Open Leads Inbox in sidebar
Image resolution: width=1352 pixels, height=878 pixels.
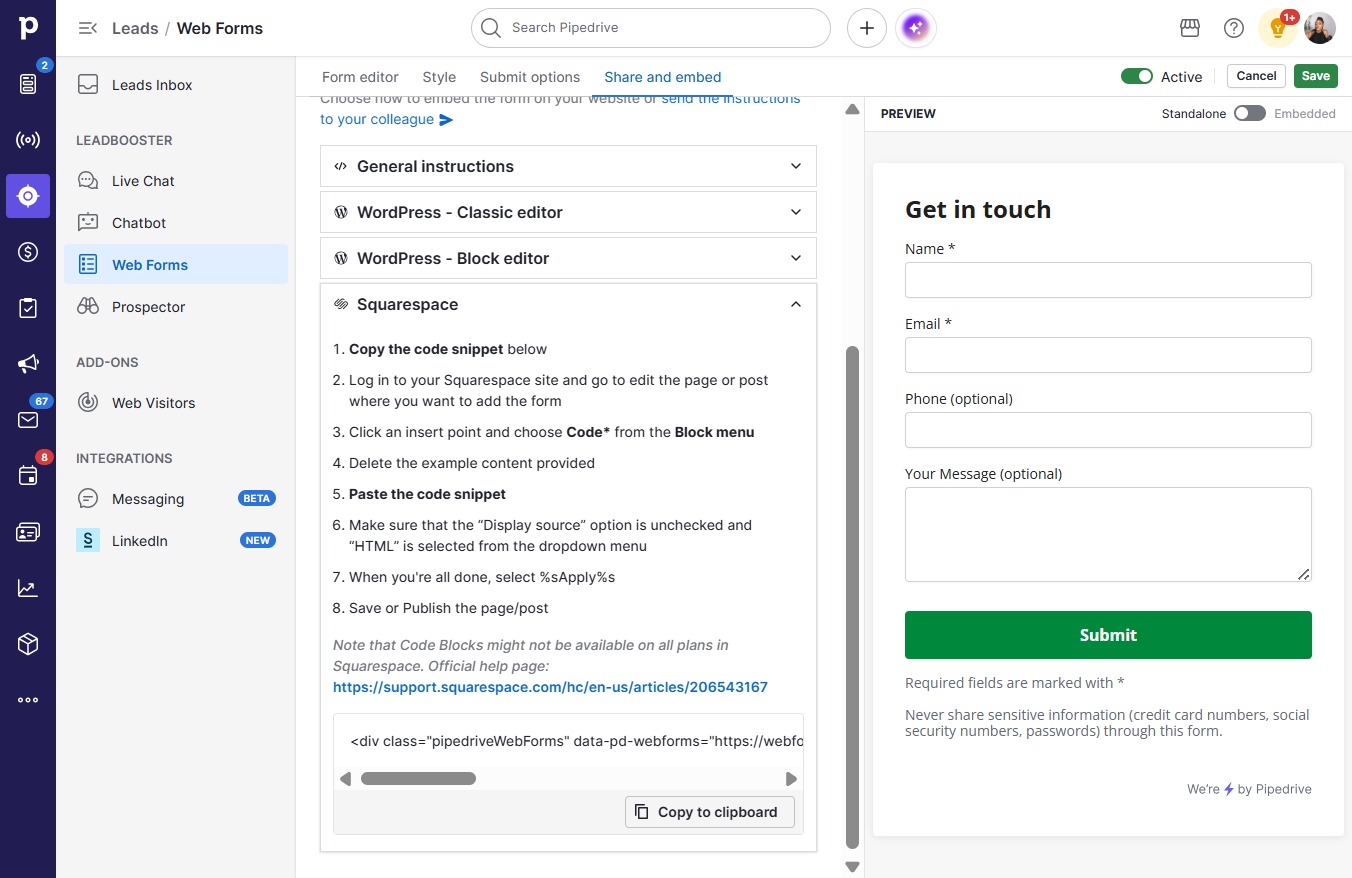click(x=176, y=85)
